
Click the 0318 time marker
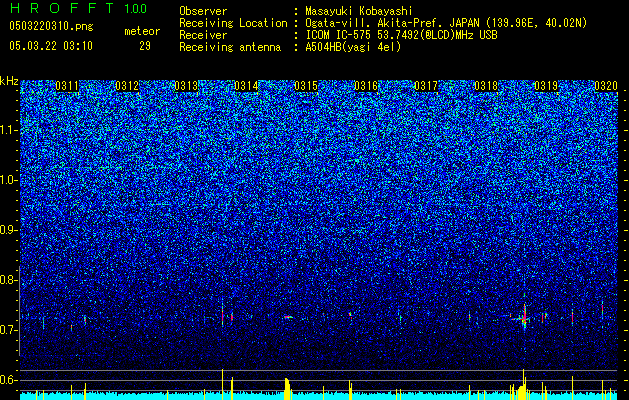click(486, 86)
